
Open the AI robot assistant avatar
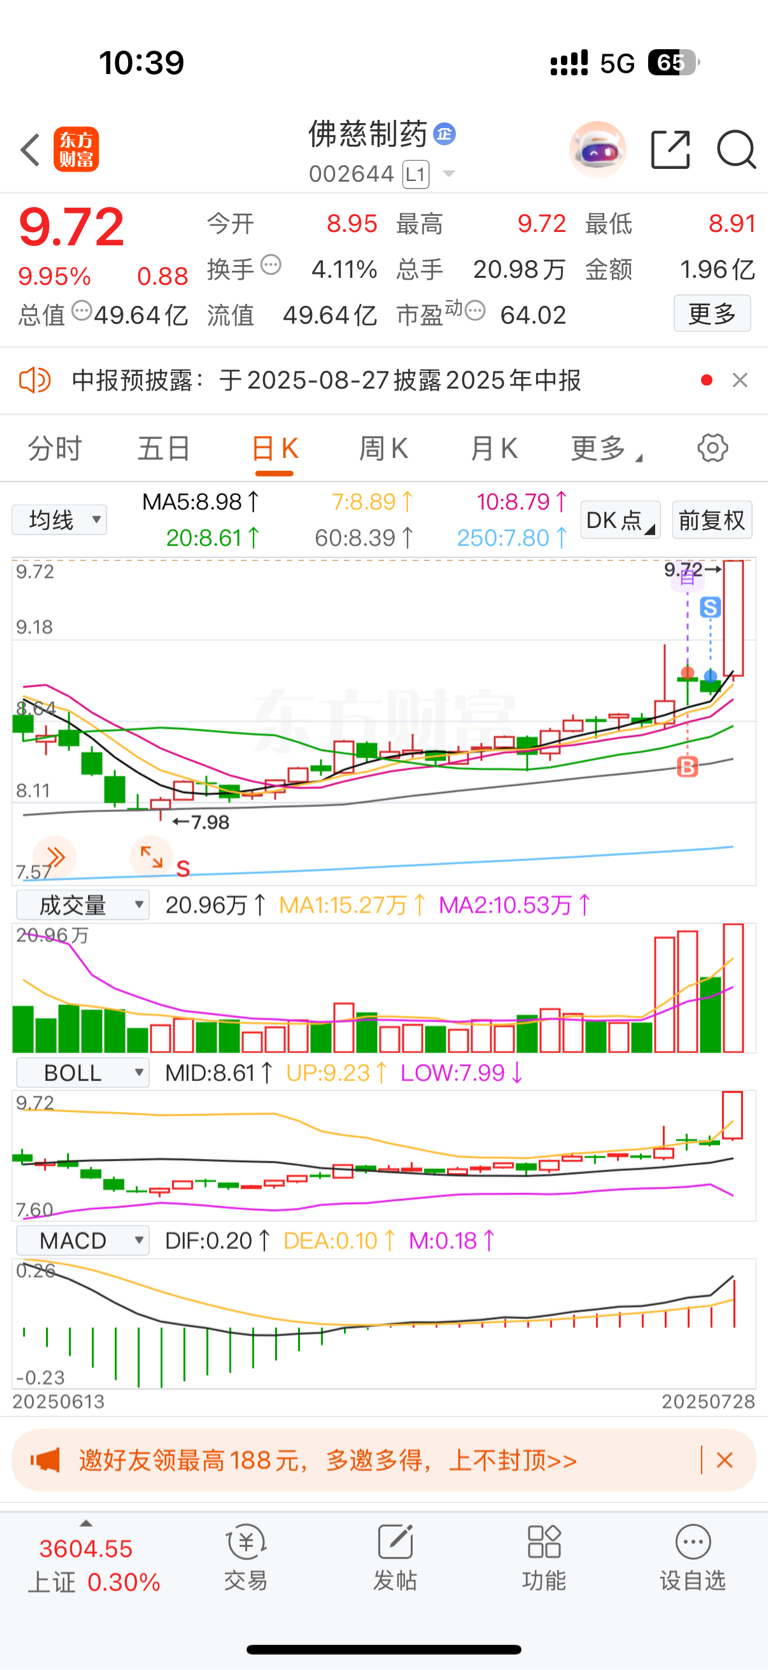pyautogui.click(x=598, y=150)
